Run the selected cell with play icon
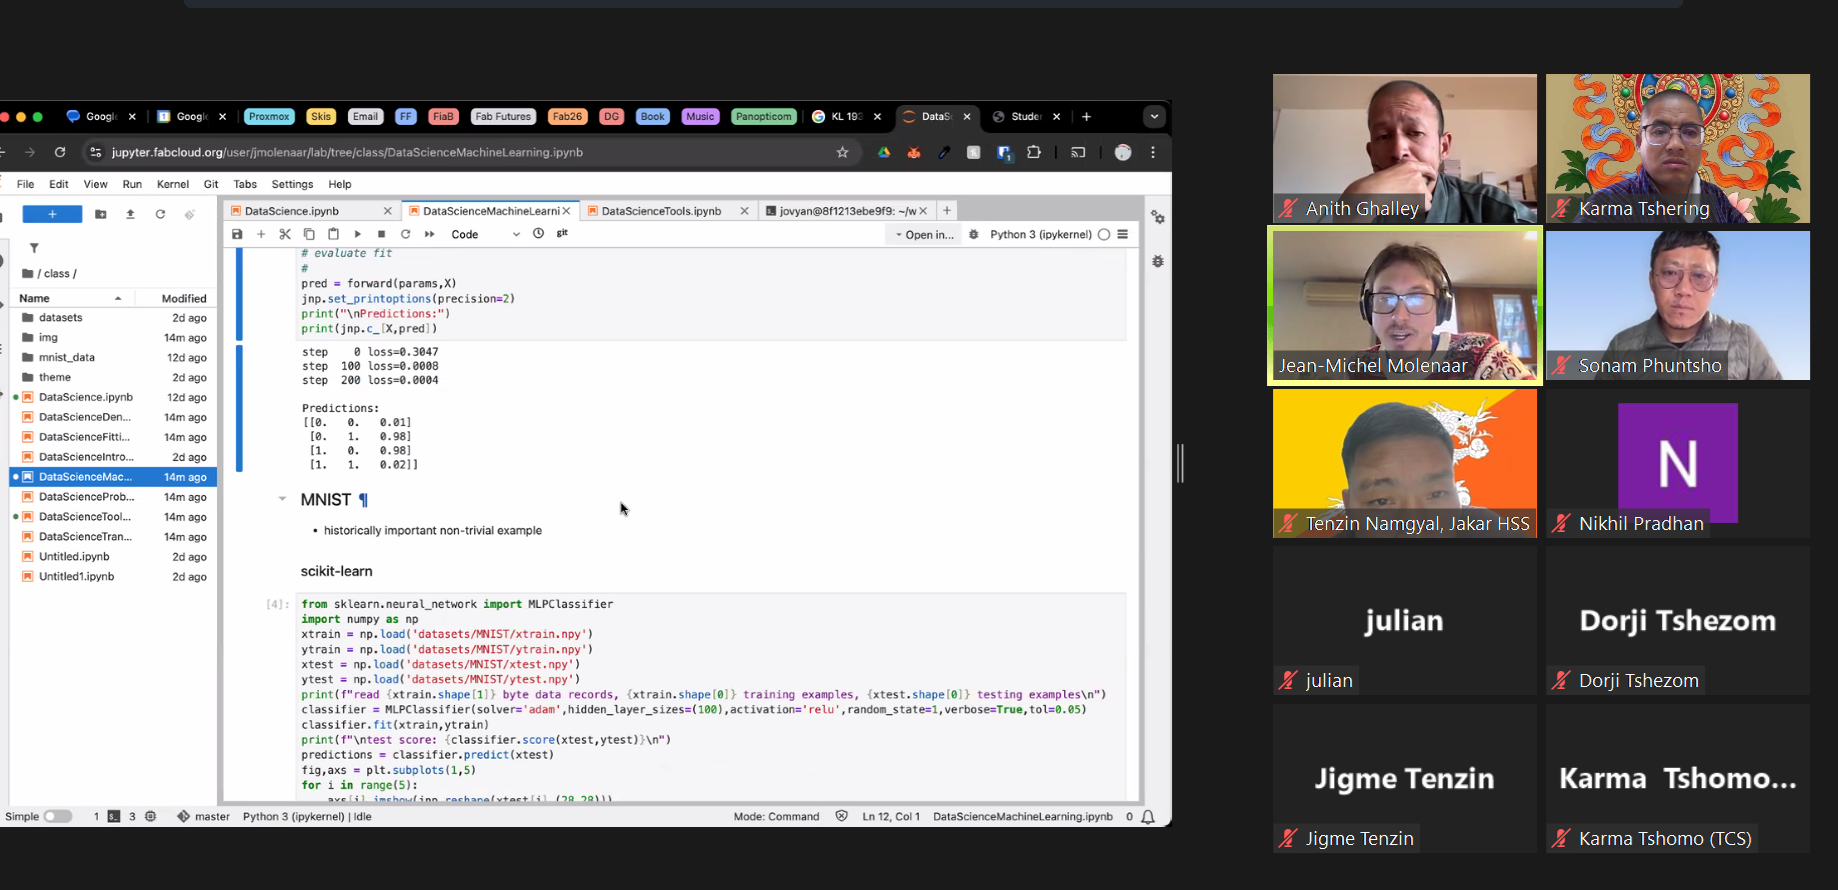Screen dimensions: 1838x890 (357, 234)
